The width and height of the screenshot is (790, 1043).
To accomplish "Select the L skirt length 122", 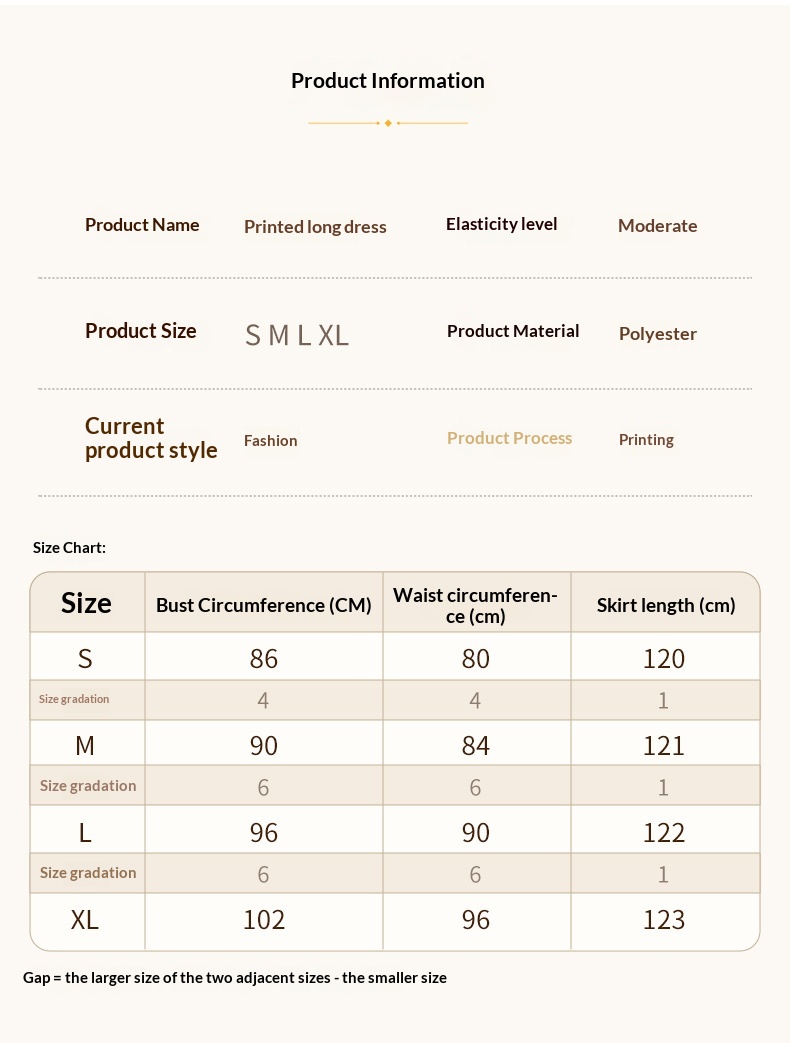I will coord(664,833).
